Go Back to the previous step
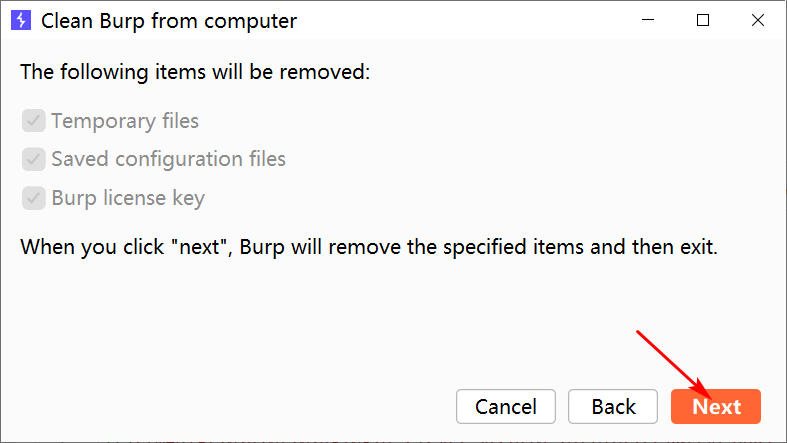This screenshot has width=787, height=443. [613, 406]
